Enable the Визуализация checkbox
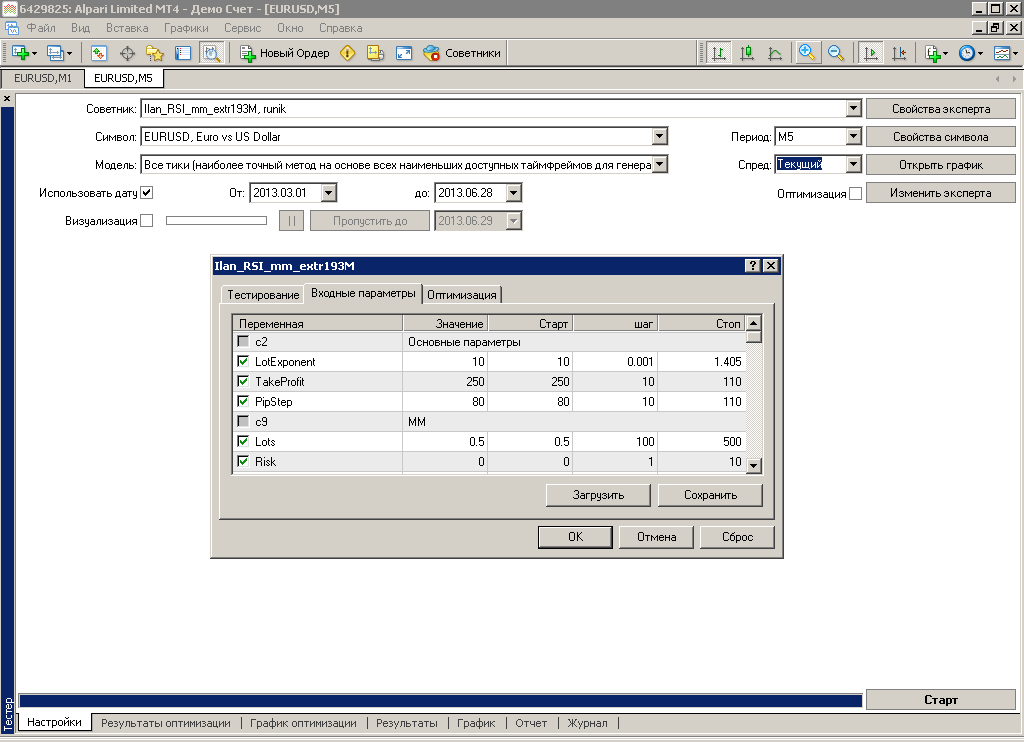 point(147,221)
